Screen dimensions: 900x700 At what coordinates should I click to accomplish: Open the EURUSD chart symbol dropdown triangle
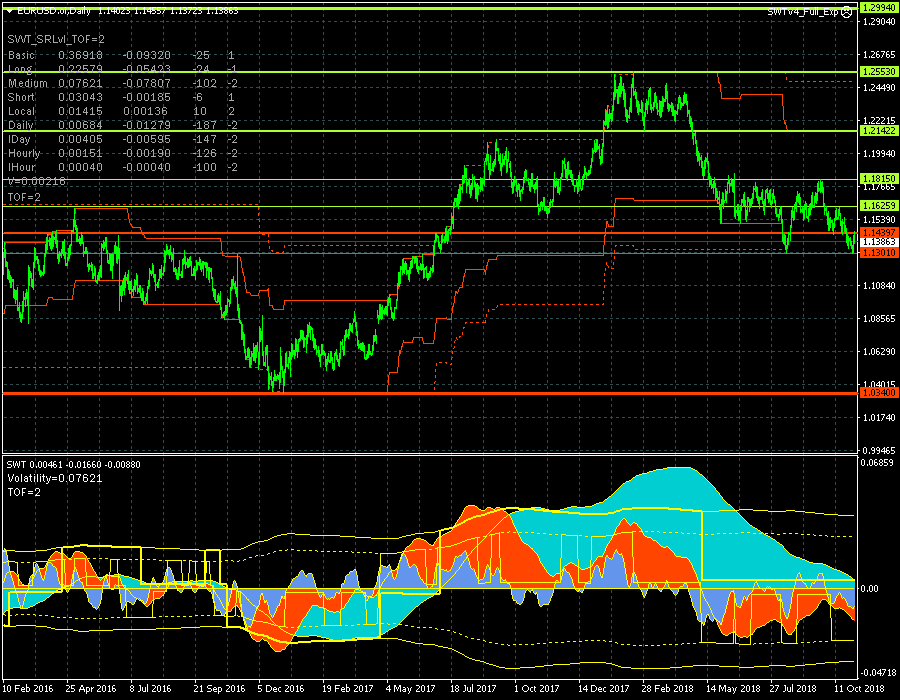tap(8, 11)
